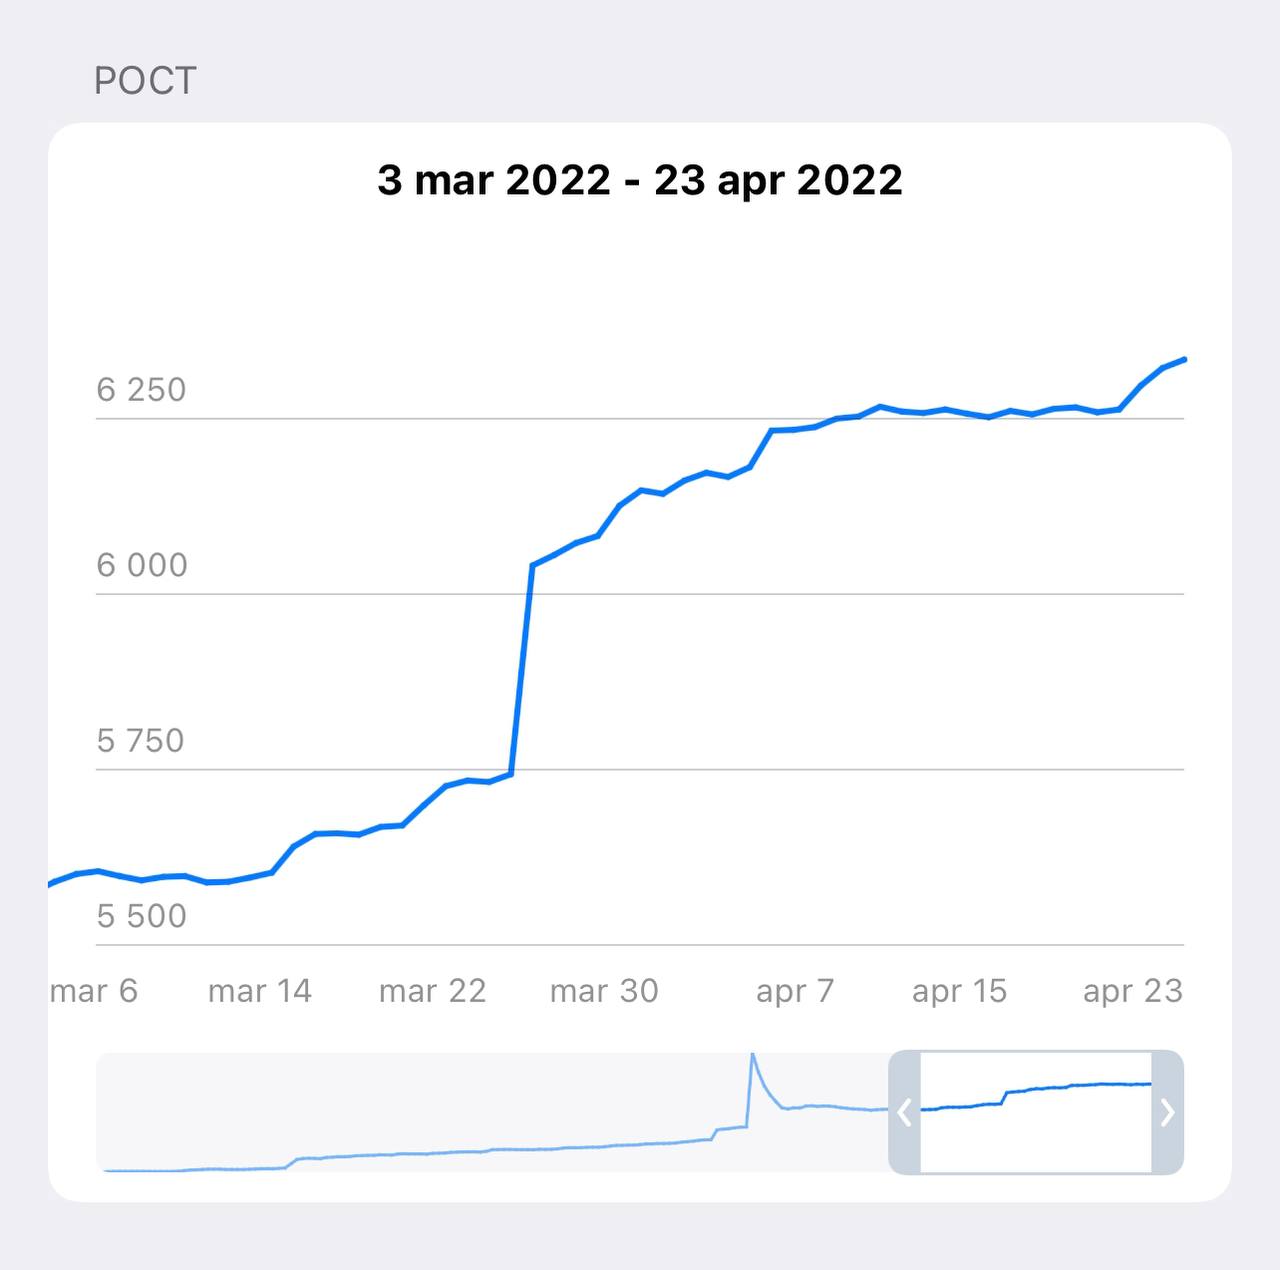Click the highlighted selection window in overview chart

[1036, 1112]
